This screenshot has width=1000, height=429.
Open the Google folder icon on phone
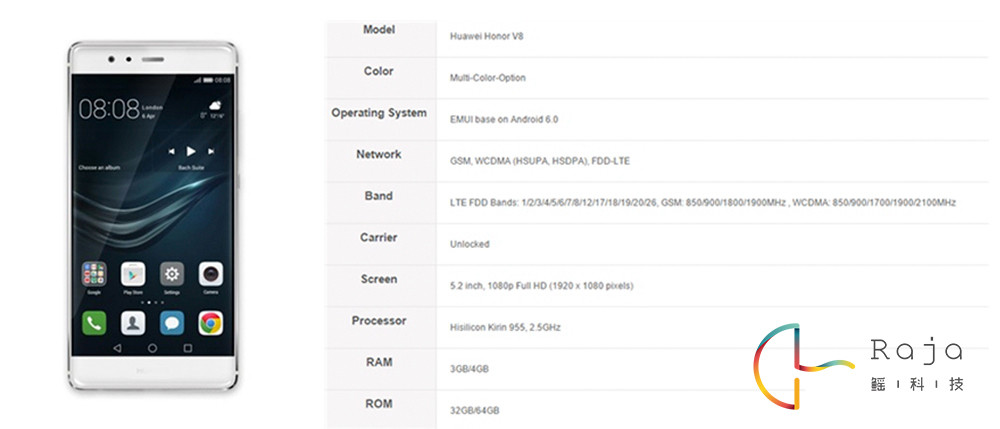click(x=94, y=274)
